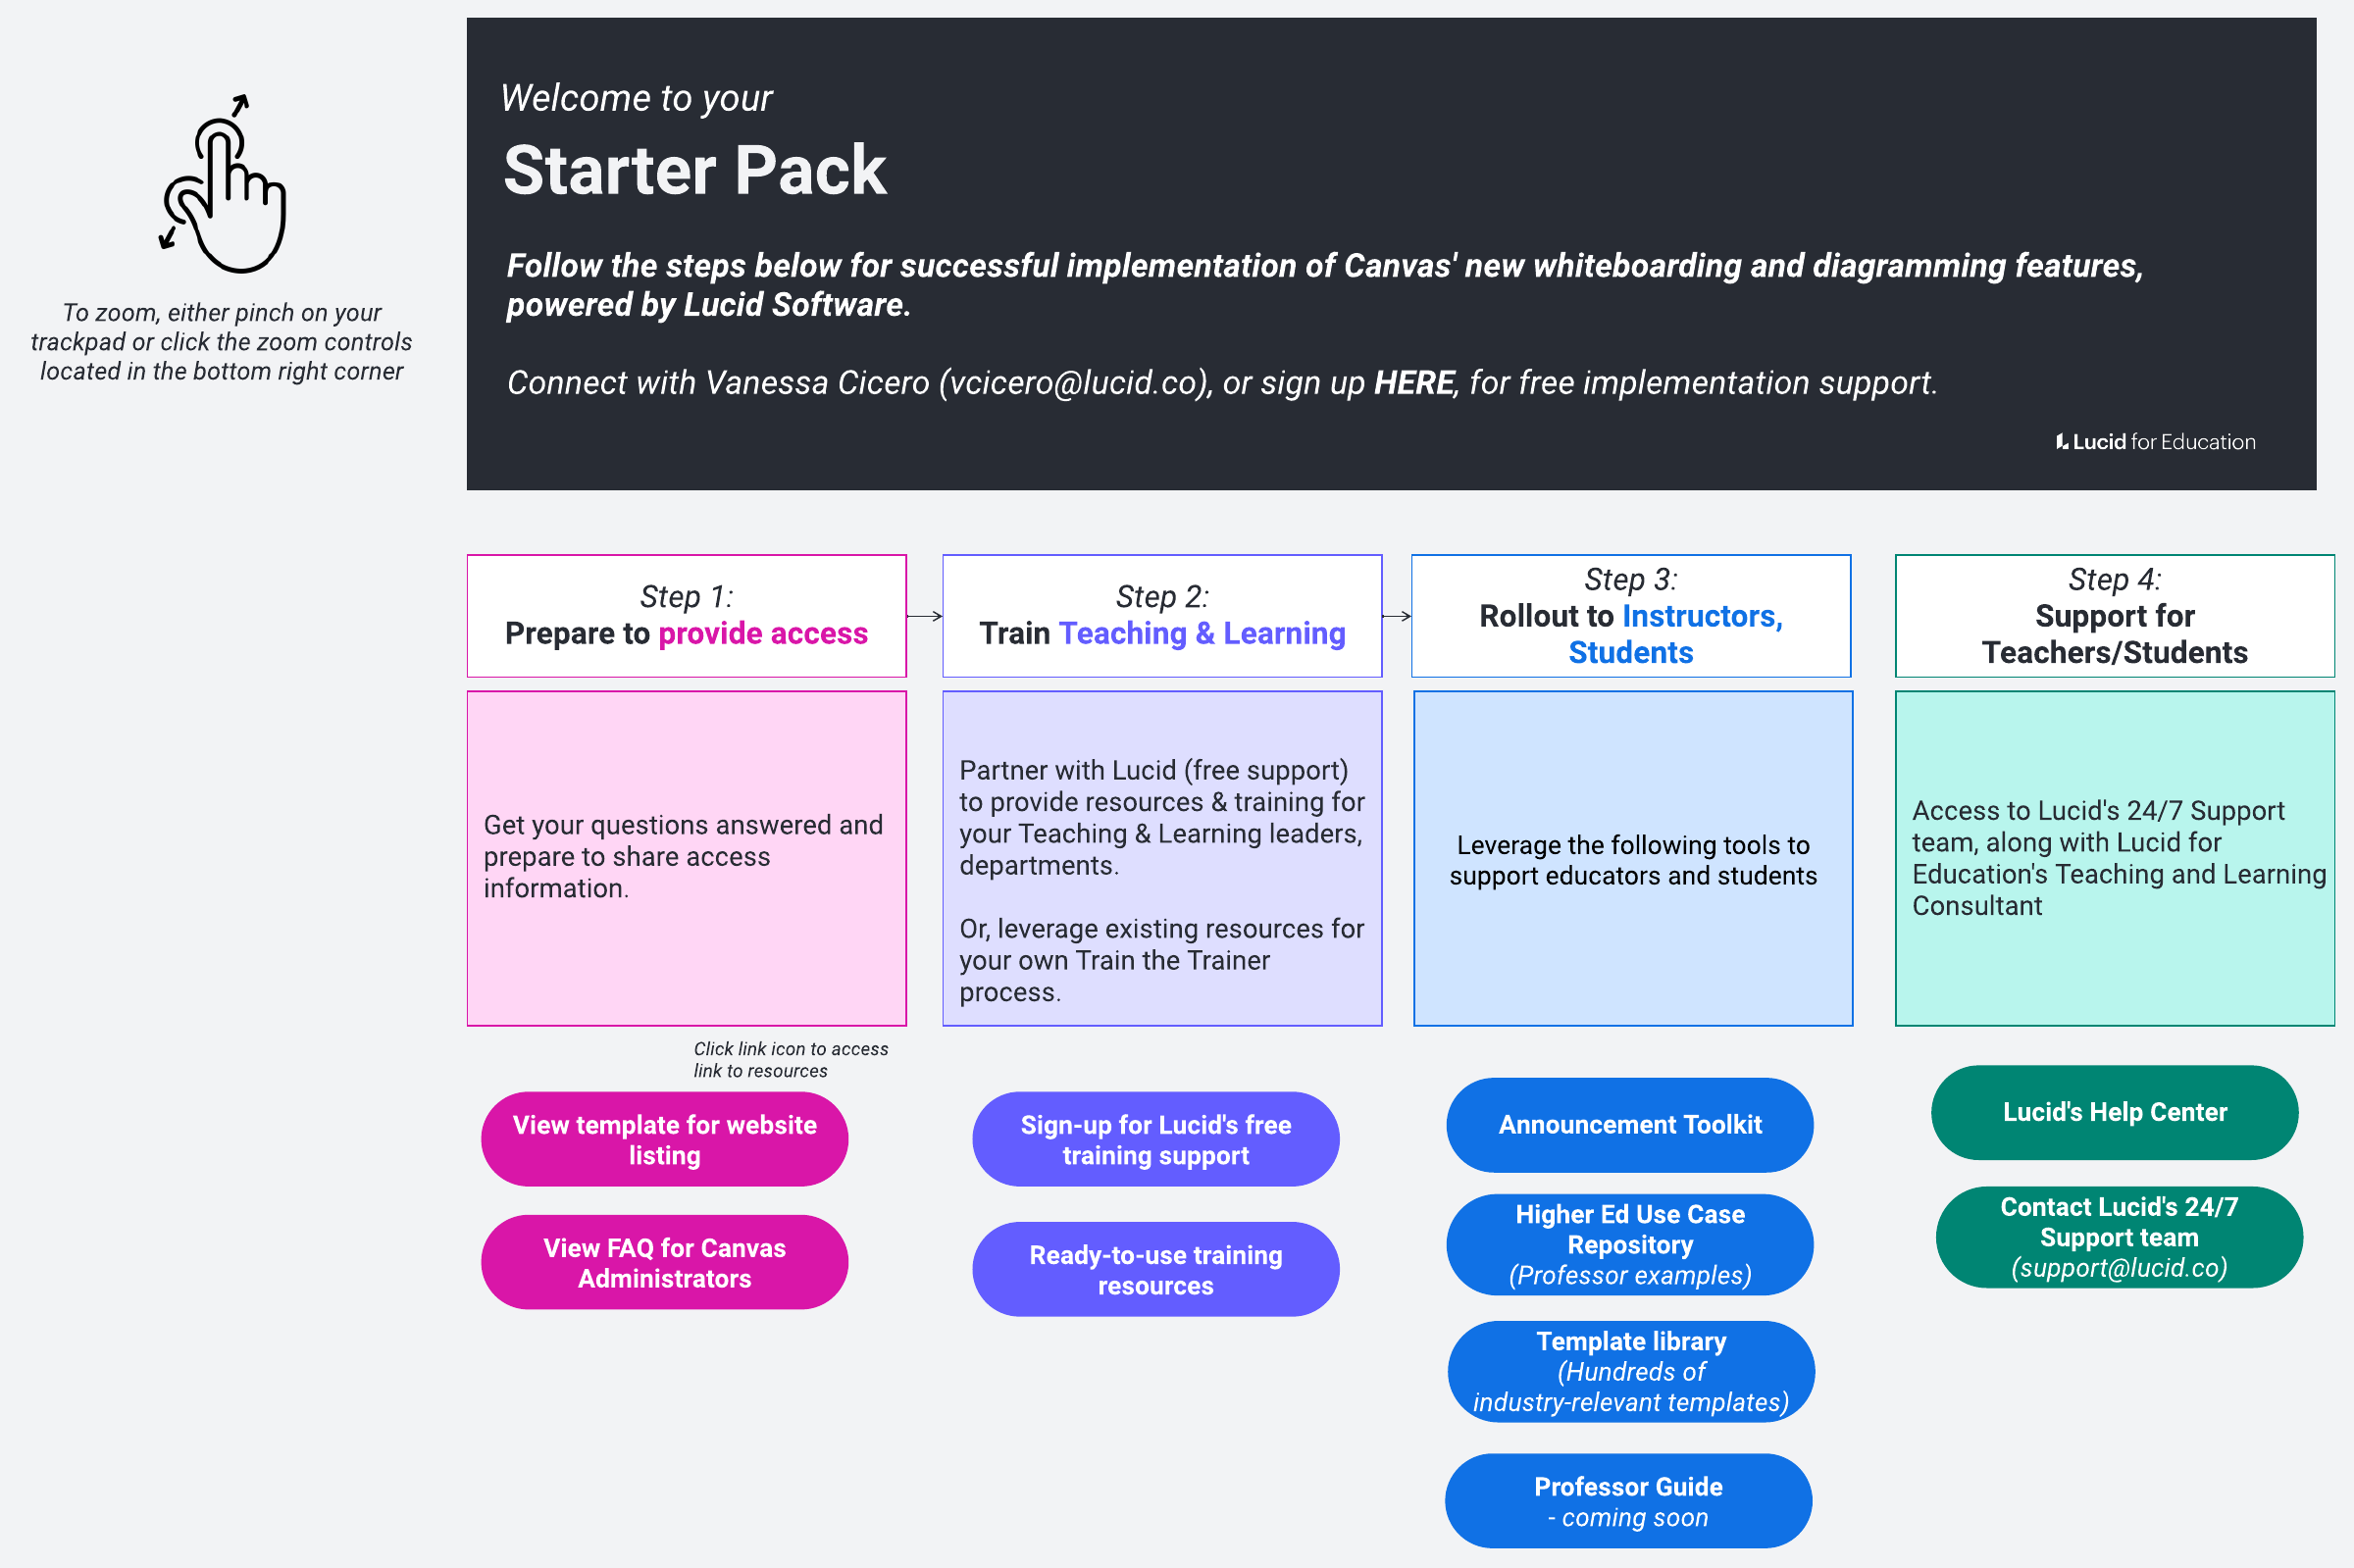Click the Starter Pack title heading
Viewport: 2354px width, 1568px height.
click(x=695, y=170)
